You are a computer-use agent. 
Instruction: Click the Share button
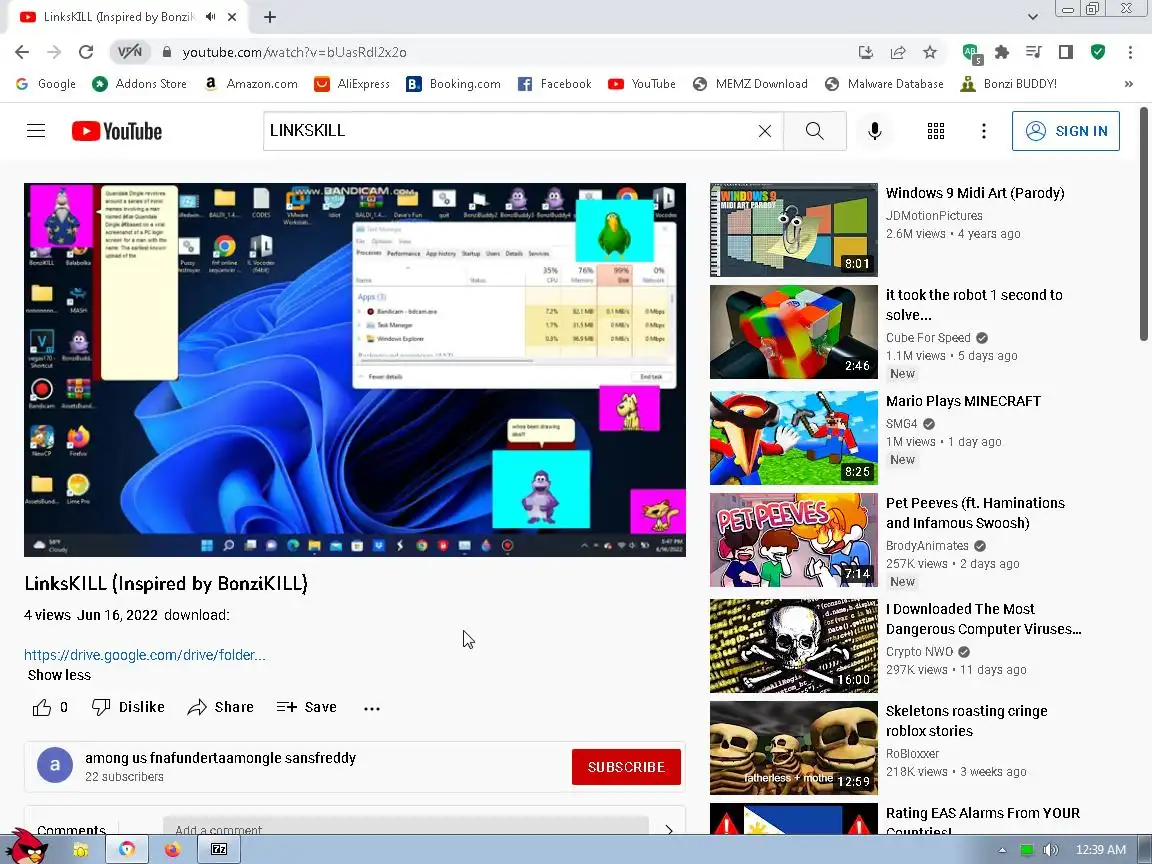pyautogui.click(x=220, y=708)
